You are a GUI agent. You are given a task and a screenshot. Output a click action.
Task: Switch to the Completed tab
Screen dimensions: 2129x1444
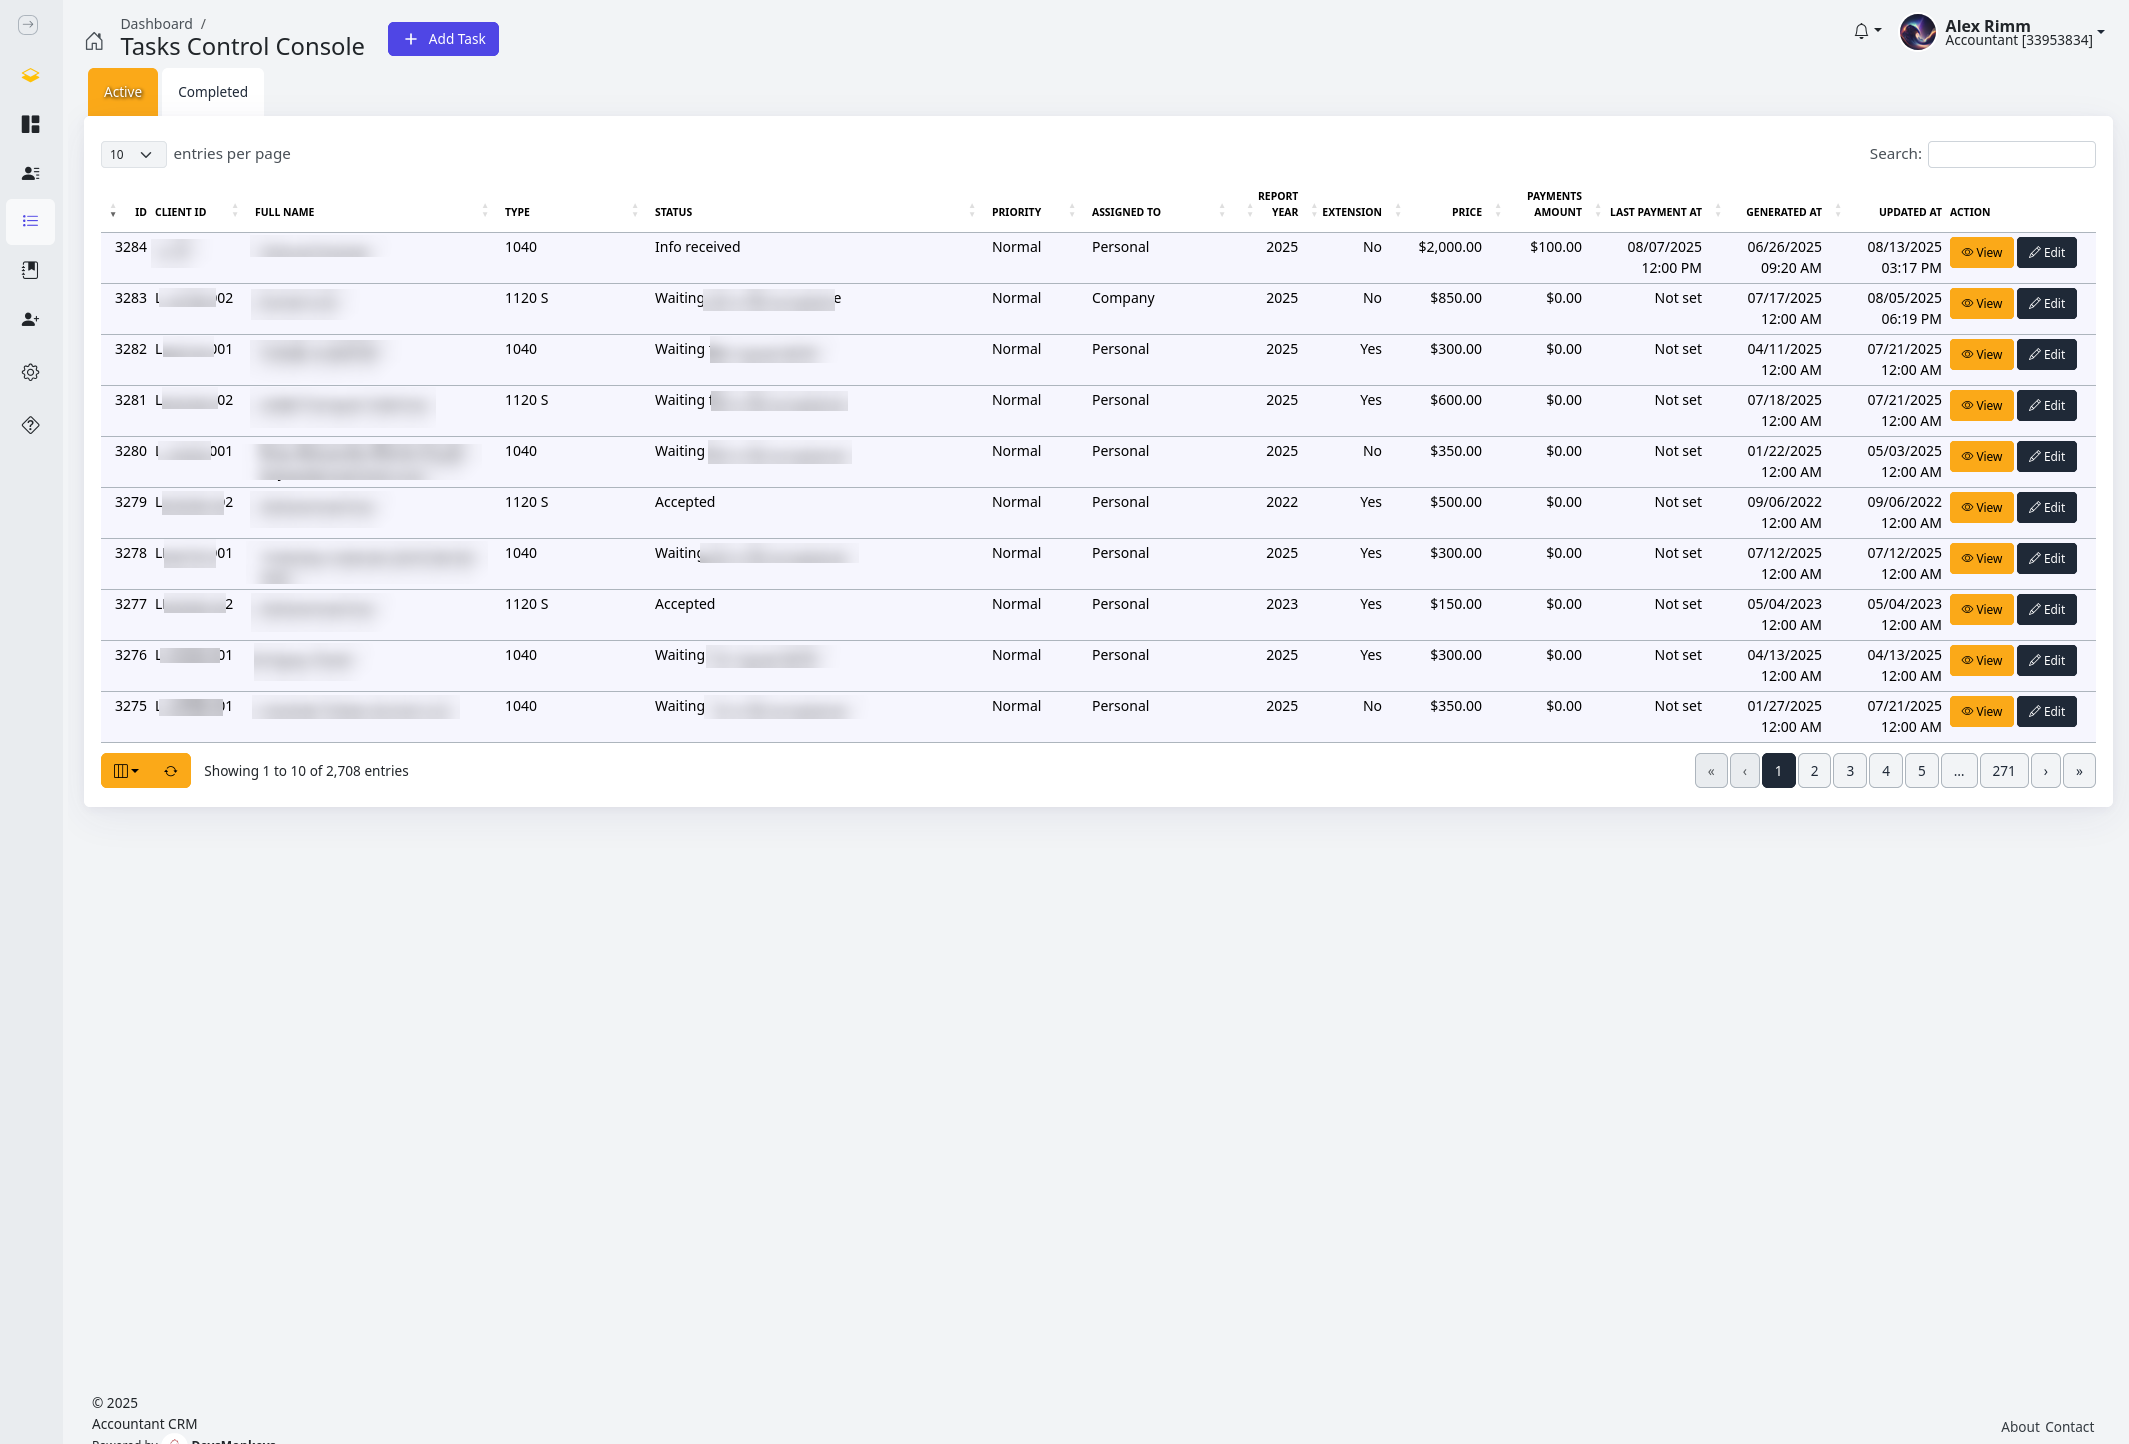point(212,91)
